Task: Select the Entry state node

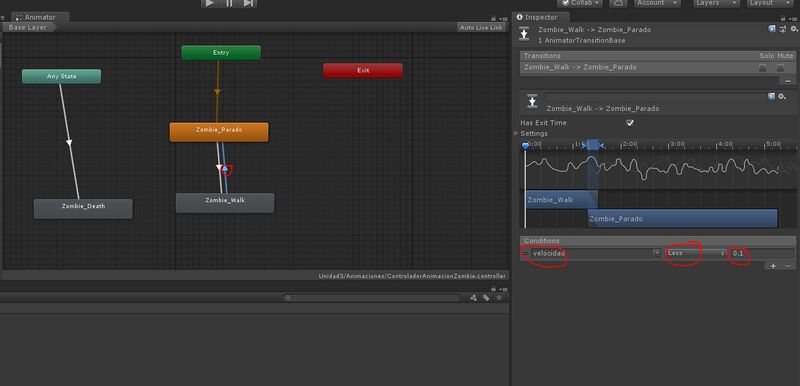Action: point(221,53)
